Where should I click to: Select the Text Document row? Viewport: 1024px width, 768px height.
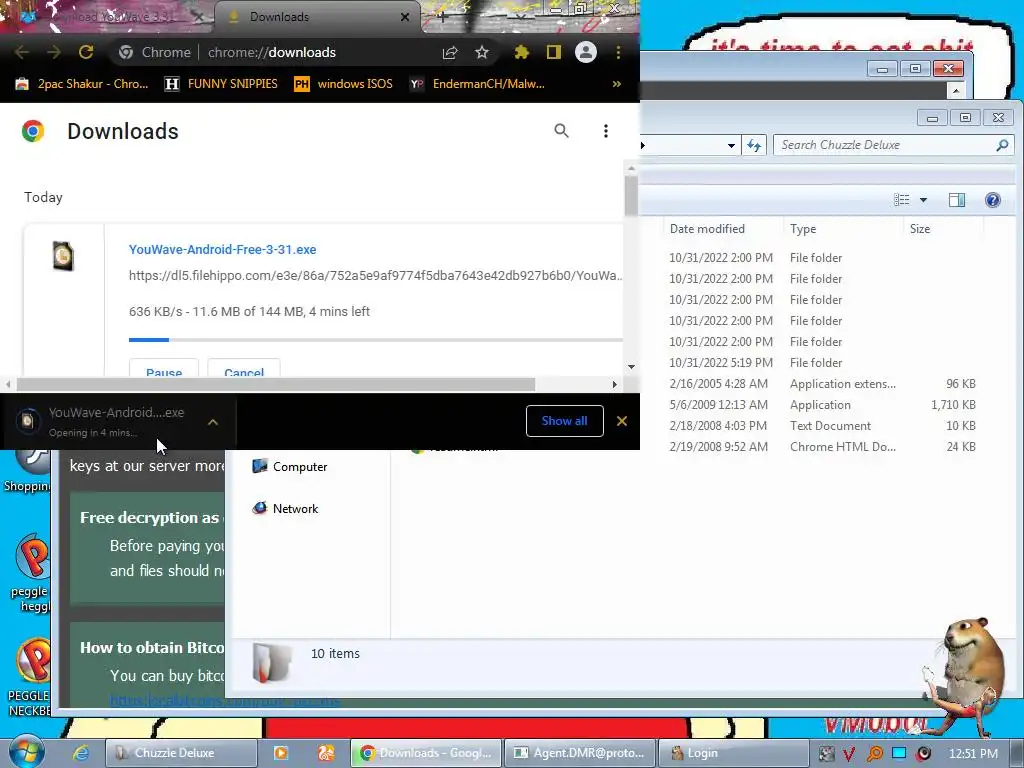(x=823, y=426)
